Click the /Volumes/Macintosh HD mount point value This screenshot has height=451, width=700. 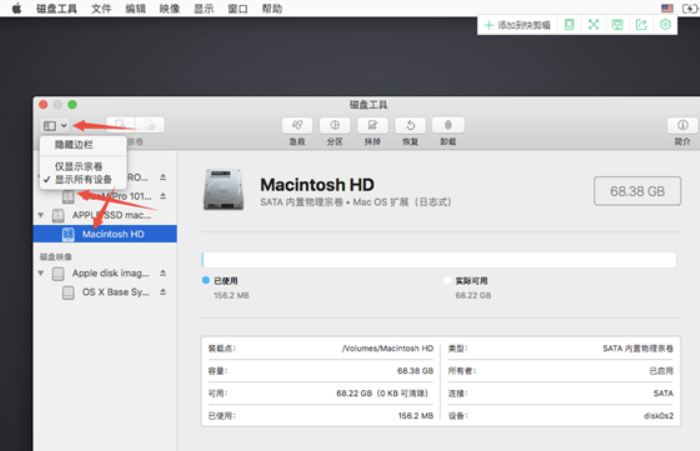click(388, 348)
